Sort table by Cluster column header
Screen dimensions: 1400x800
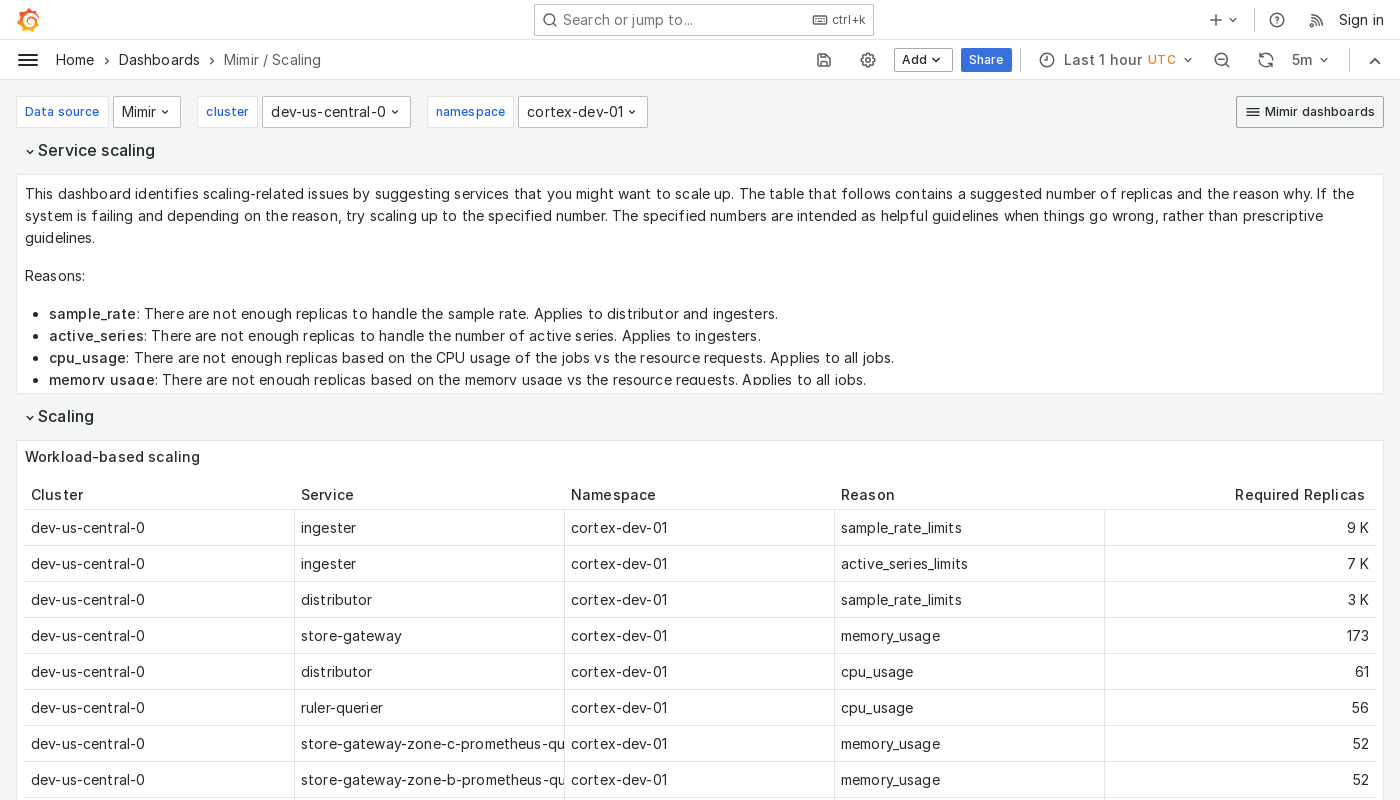click(x=57, y=495)
